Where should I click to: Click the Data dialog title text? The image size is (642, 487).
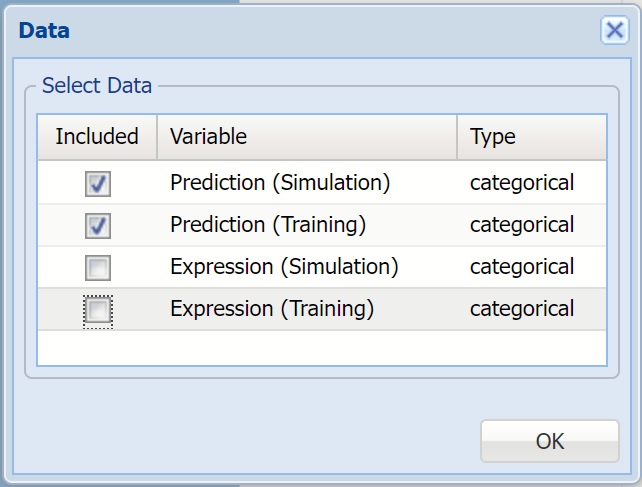[45, 31]
